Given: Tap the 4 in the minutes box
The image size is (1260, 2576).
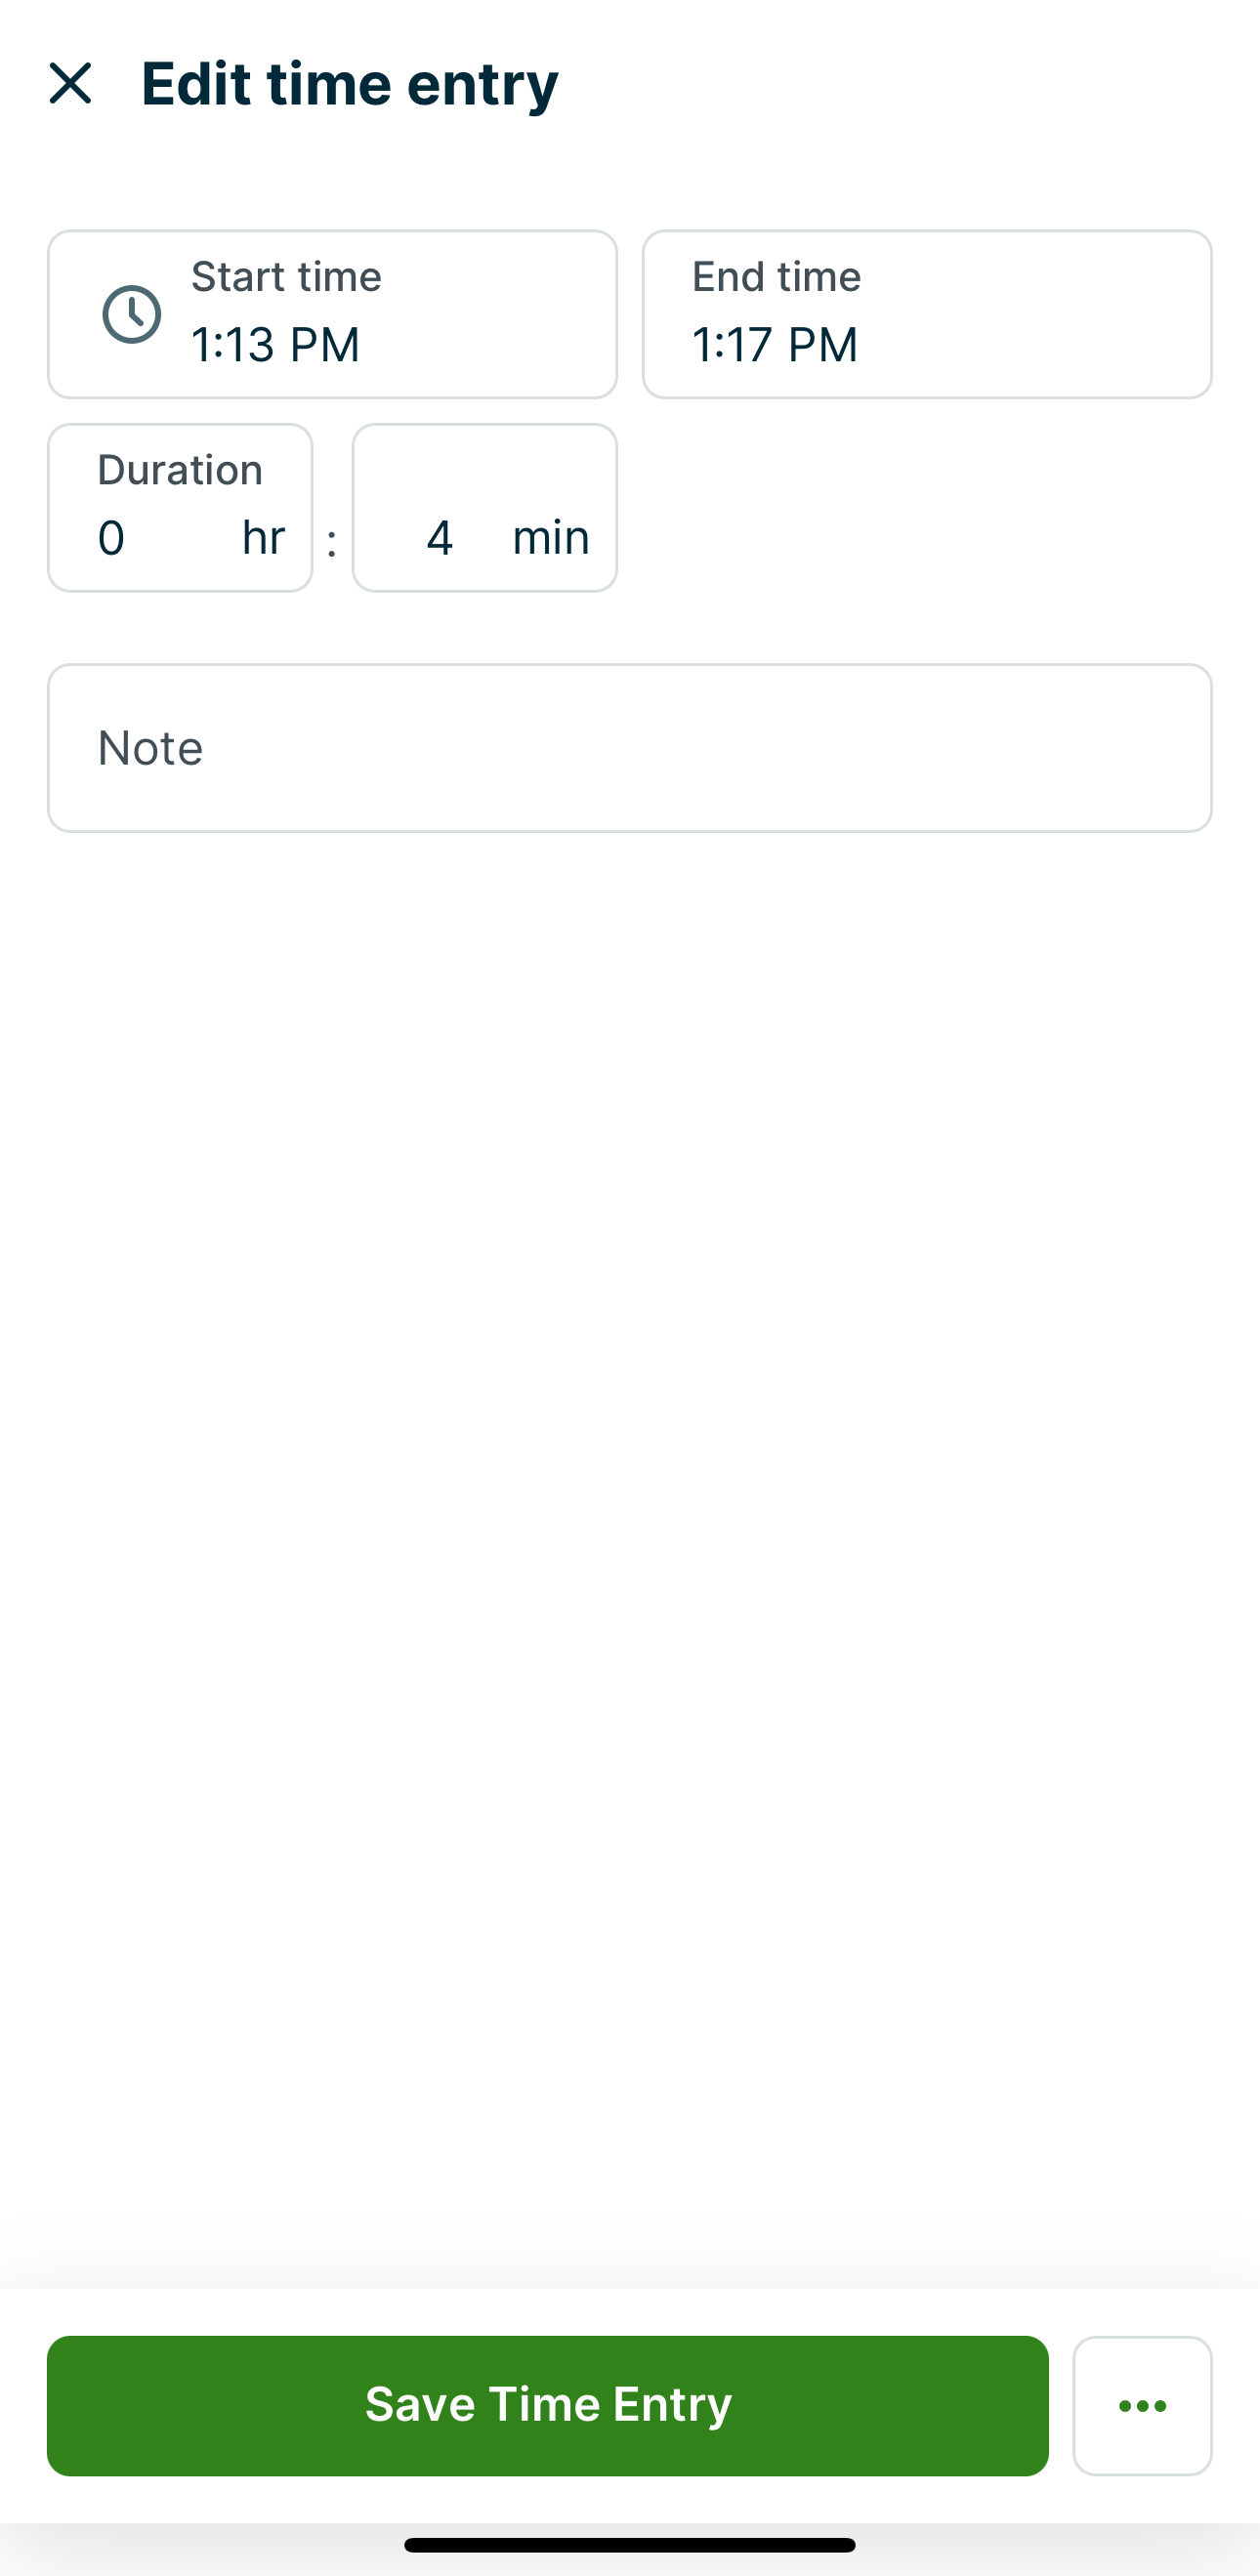Looking at the screenshot, I should click(x=440, y=538).
